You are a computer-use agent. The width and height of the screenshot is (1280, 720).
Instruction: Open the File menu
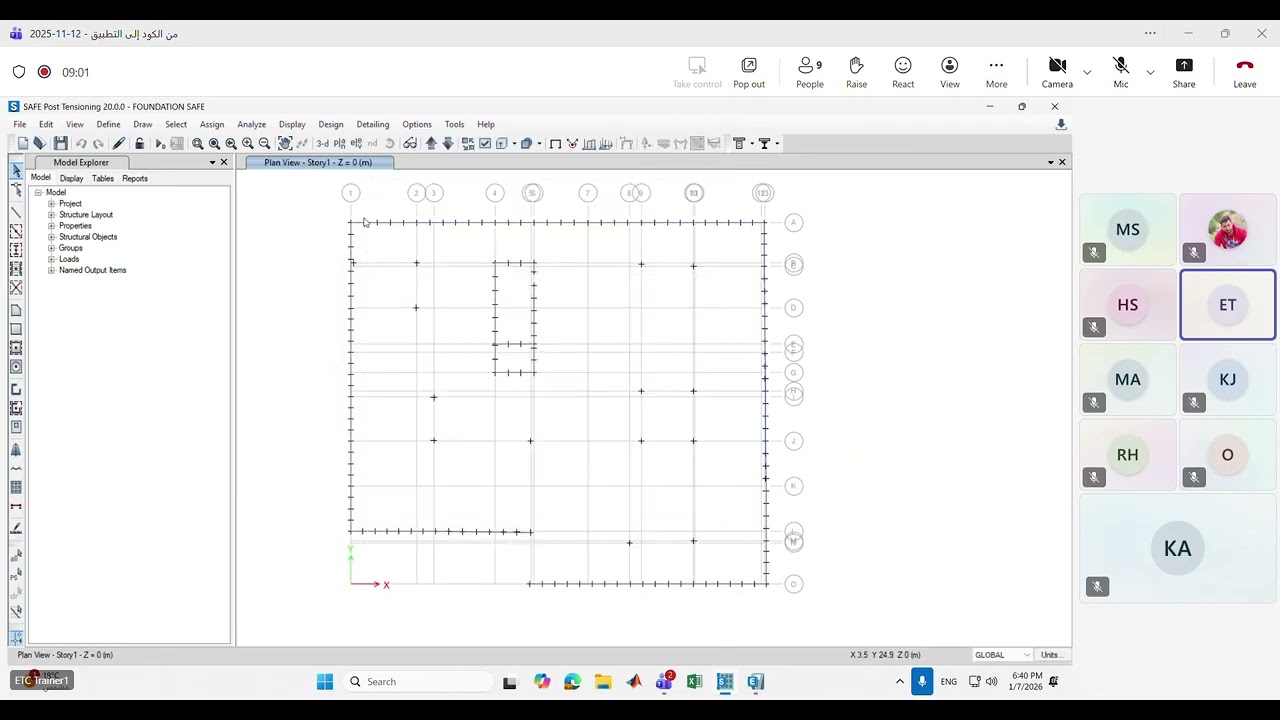click(x=19, y=125)
